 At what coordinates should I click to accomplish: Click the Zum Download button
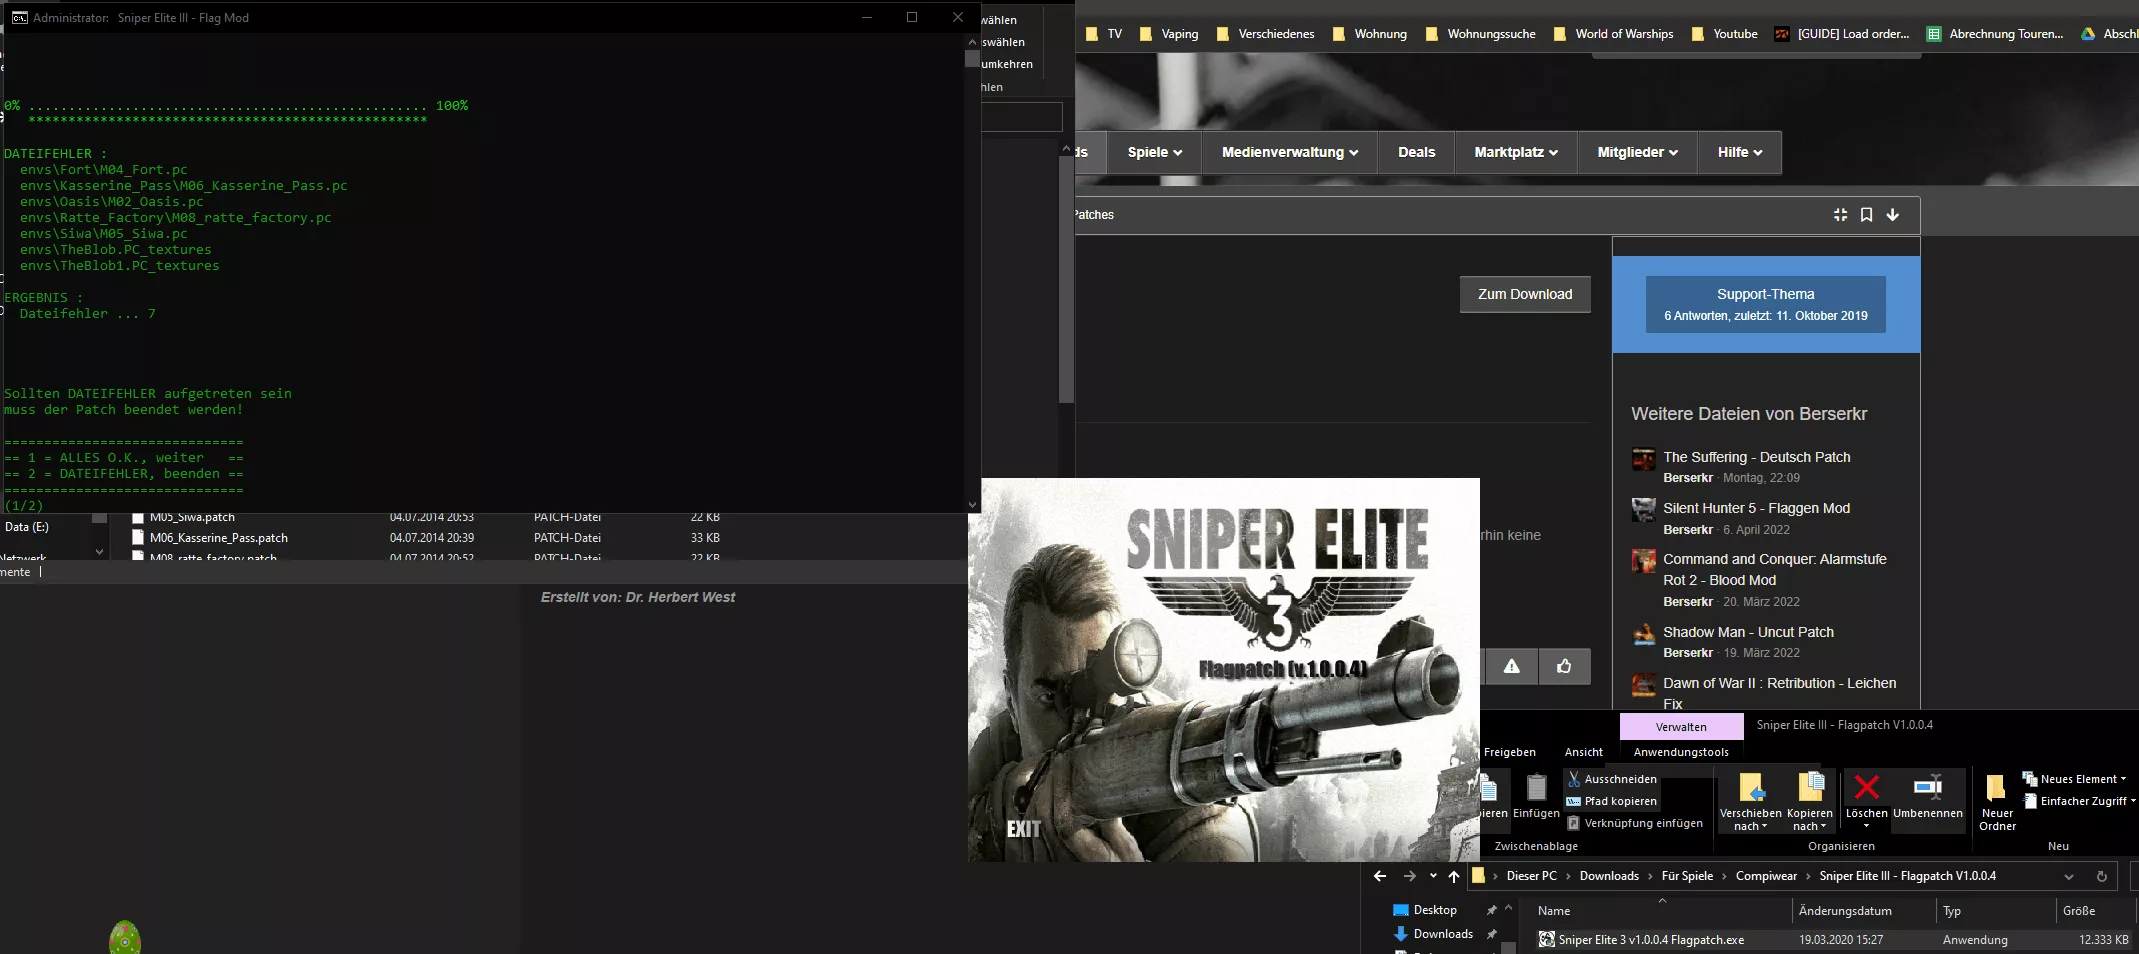pos(1525,294)
